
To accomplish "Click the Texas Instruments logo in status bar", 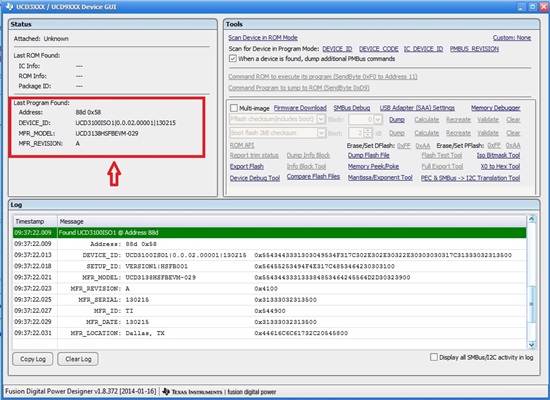I will coord(192,392).
